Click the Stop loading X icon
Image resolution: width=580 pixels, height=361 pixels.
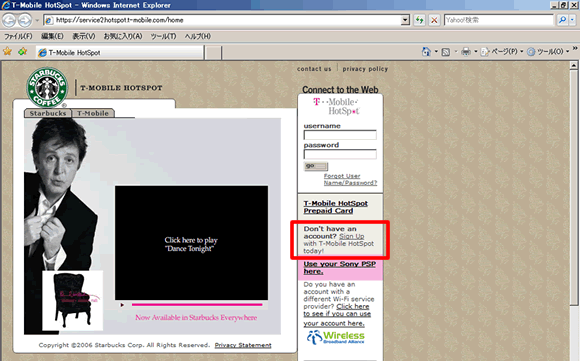point(434,20)
